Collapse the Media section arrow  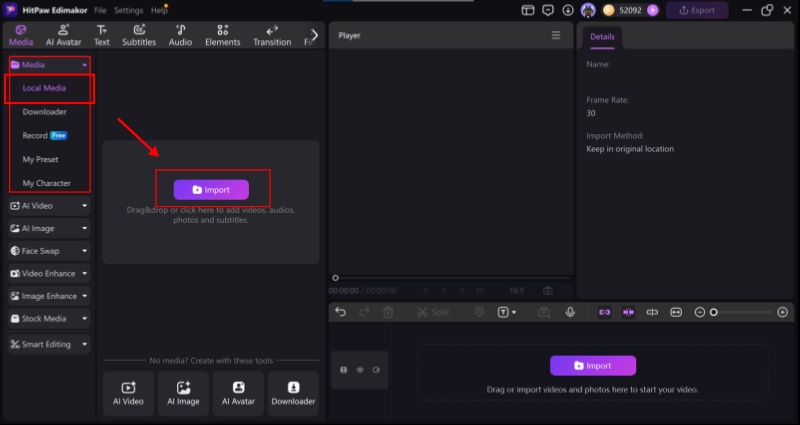pyautogui.click(x=84, y=65)
